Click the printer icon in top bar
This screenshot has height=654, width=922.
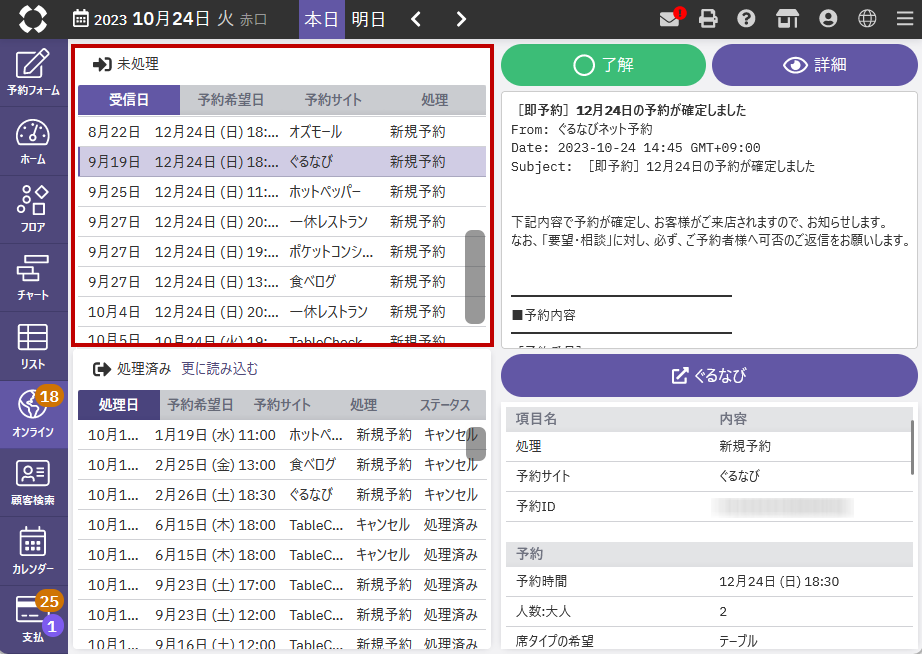coord(709,19)
